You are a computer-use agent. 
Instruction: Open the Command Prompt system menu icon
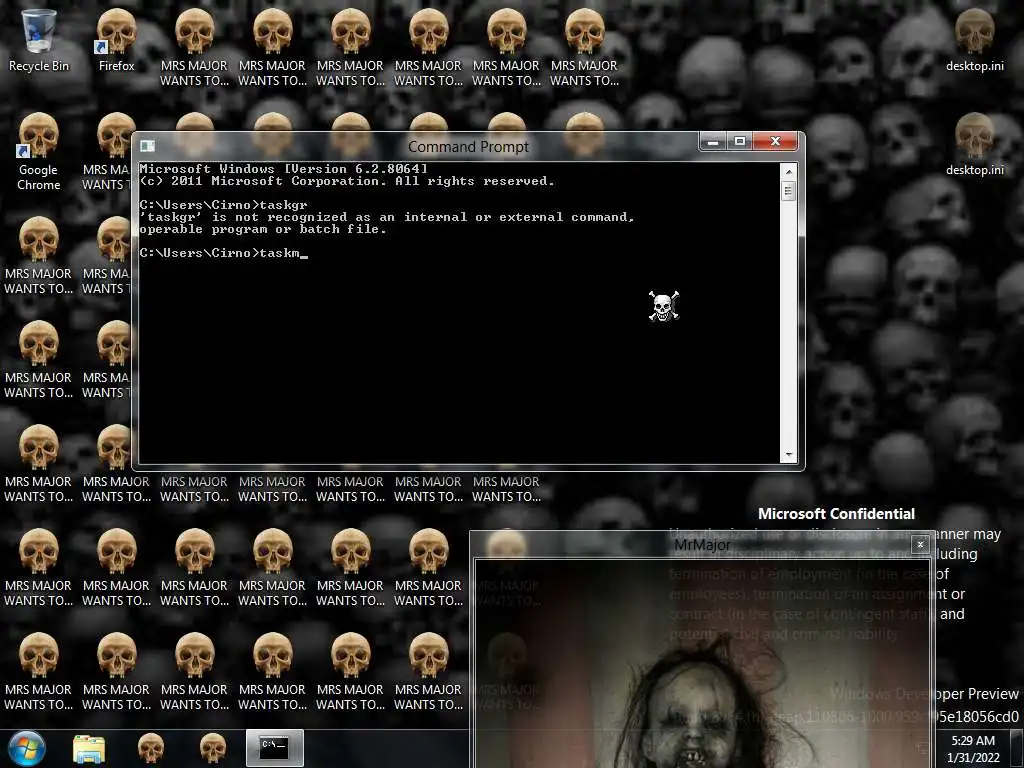point(148,146)
